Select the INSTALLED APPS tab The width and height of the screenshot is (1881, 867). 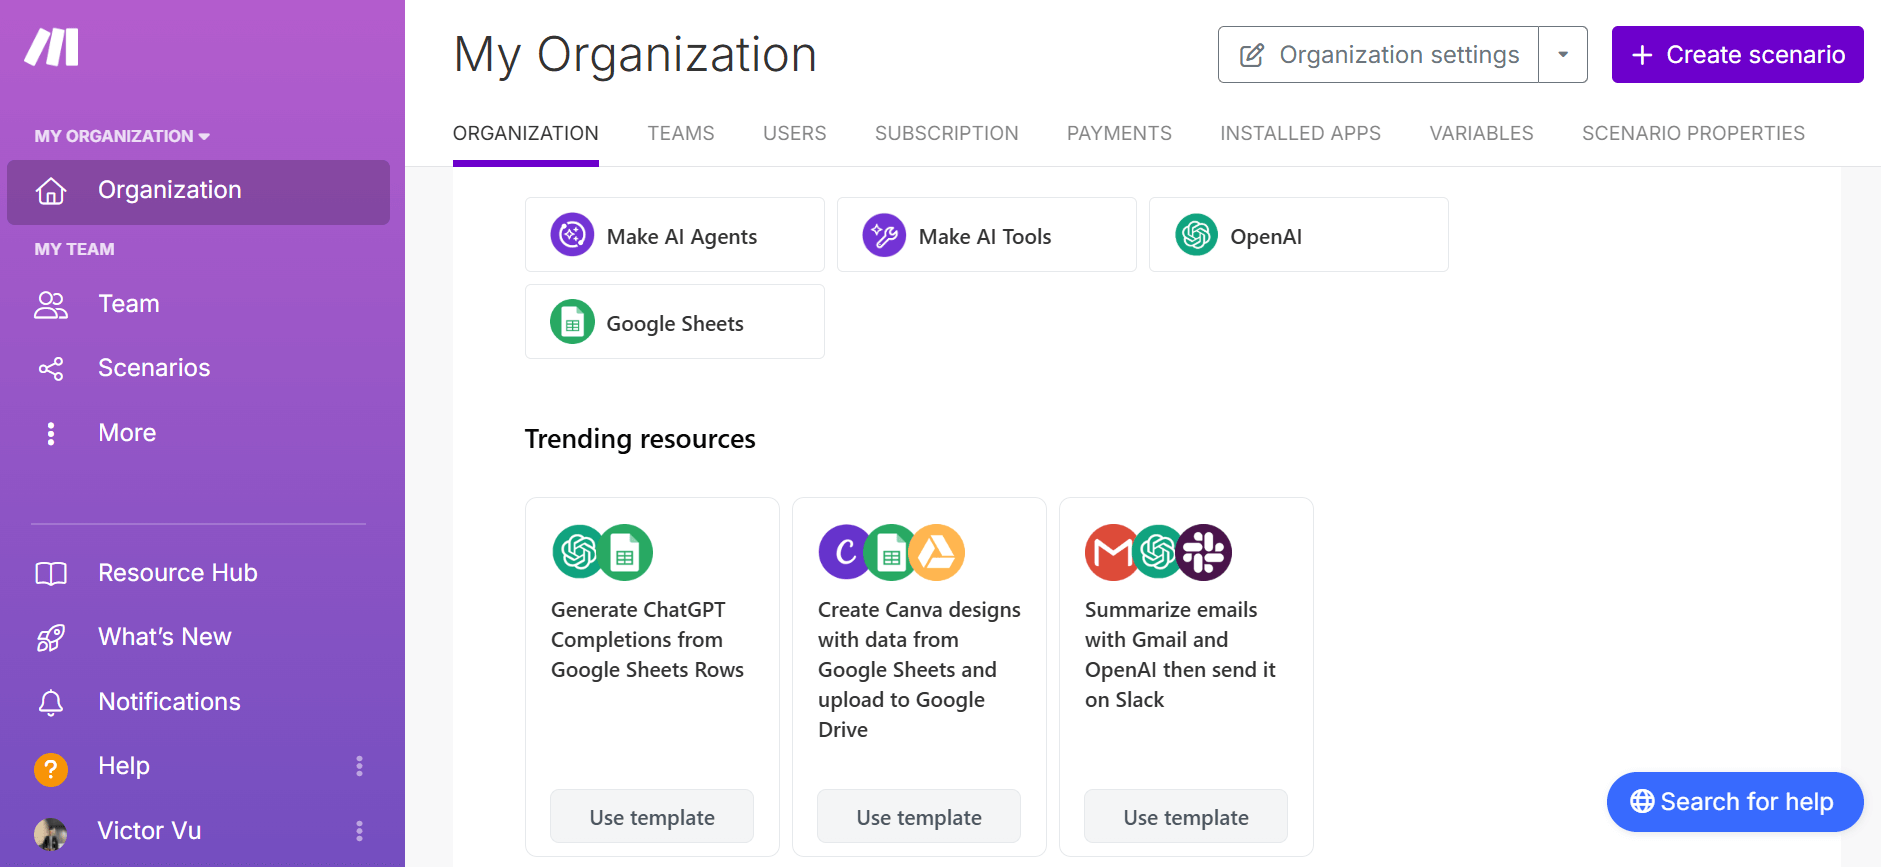coord(1300,133)
